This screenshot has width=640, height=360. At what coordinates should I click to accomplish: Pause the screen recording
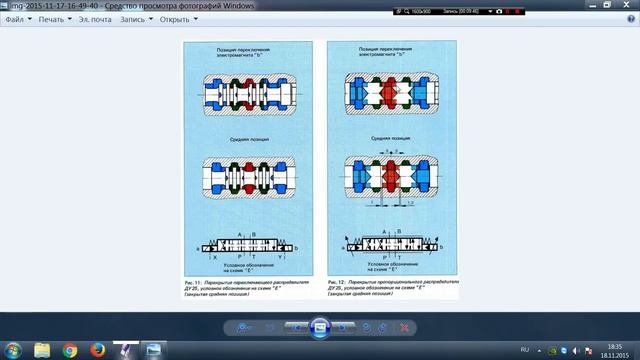click(508, 11)
